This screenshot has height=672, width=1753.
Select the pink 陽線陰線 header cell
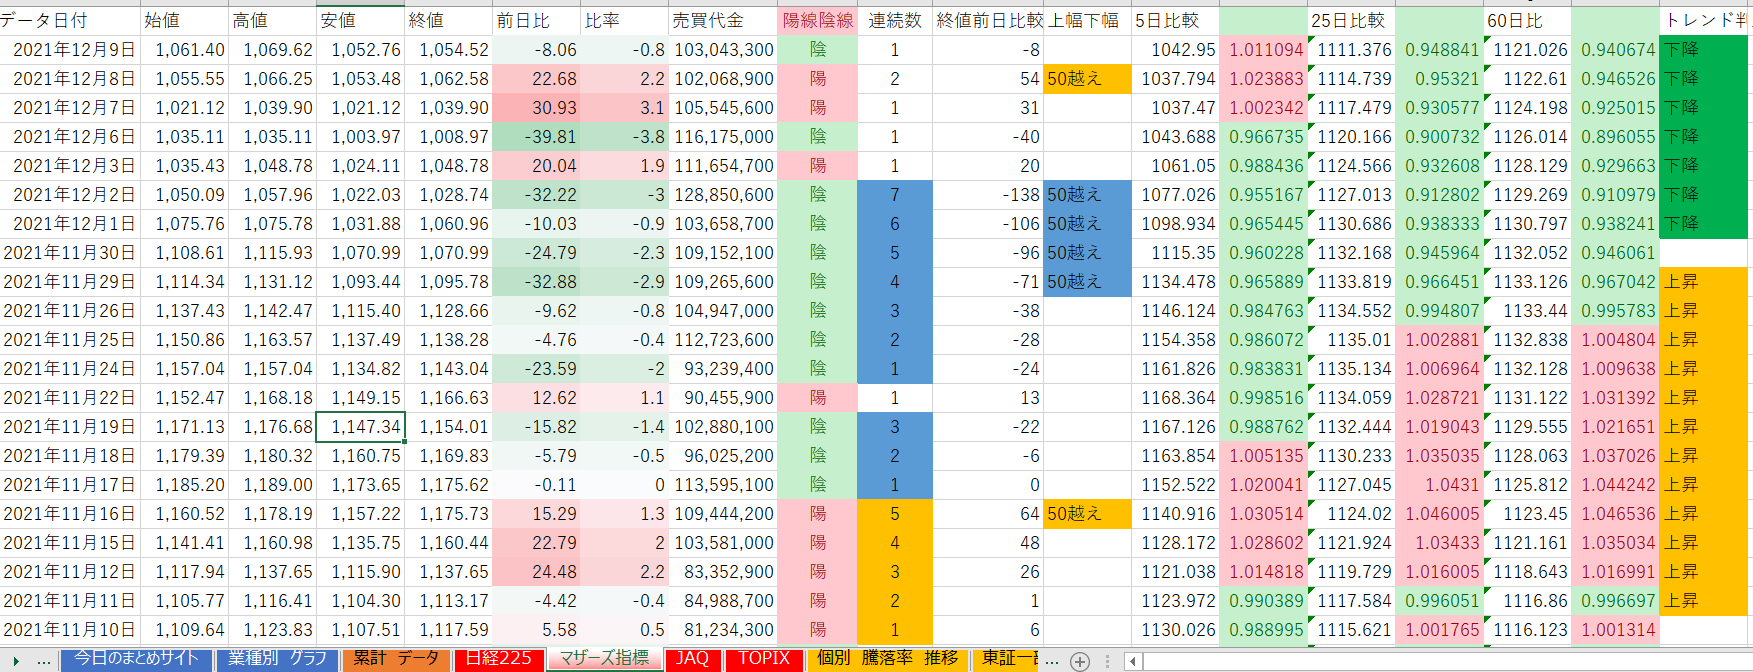[x=817, y=20]
